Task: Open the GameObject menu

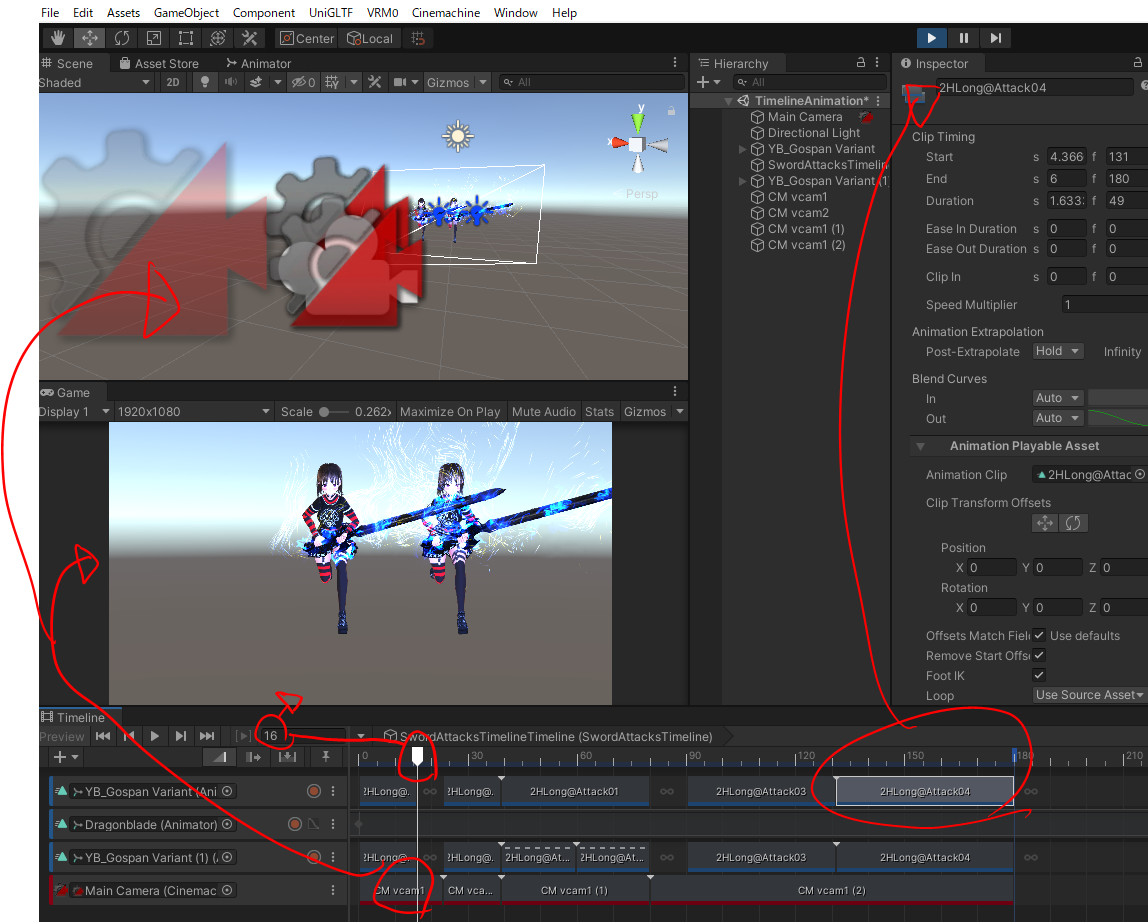Action: pos(186,12)
